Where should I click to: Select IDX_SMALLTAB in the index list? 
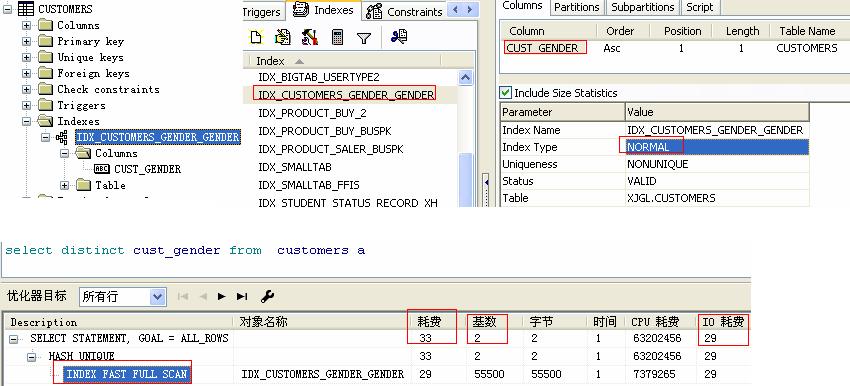pyautogui.click(x=294, y=167)
